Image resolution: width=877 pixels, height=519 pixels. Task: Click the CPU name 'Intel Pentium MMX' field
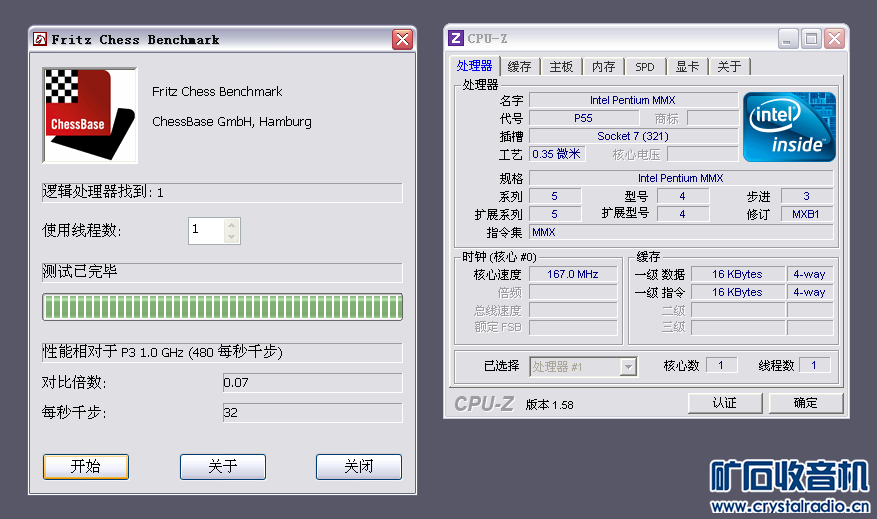pyautogui.click(x=633, y=100)
